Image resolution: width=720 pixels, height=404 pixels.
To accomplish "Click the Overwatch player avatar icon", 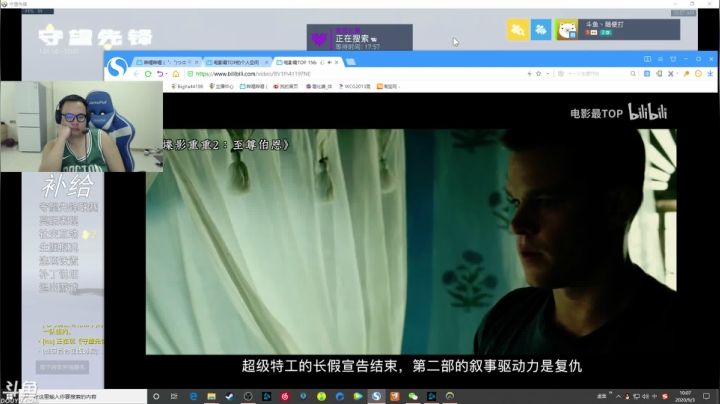I will pos(567,30).
